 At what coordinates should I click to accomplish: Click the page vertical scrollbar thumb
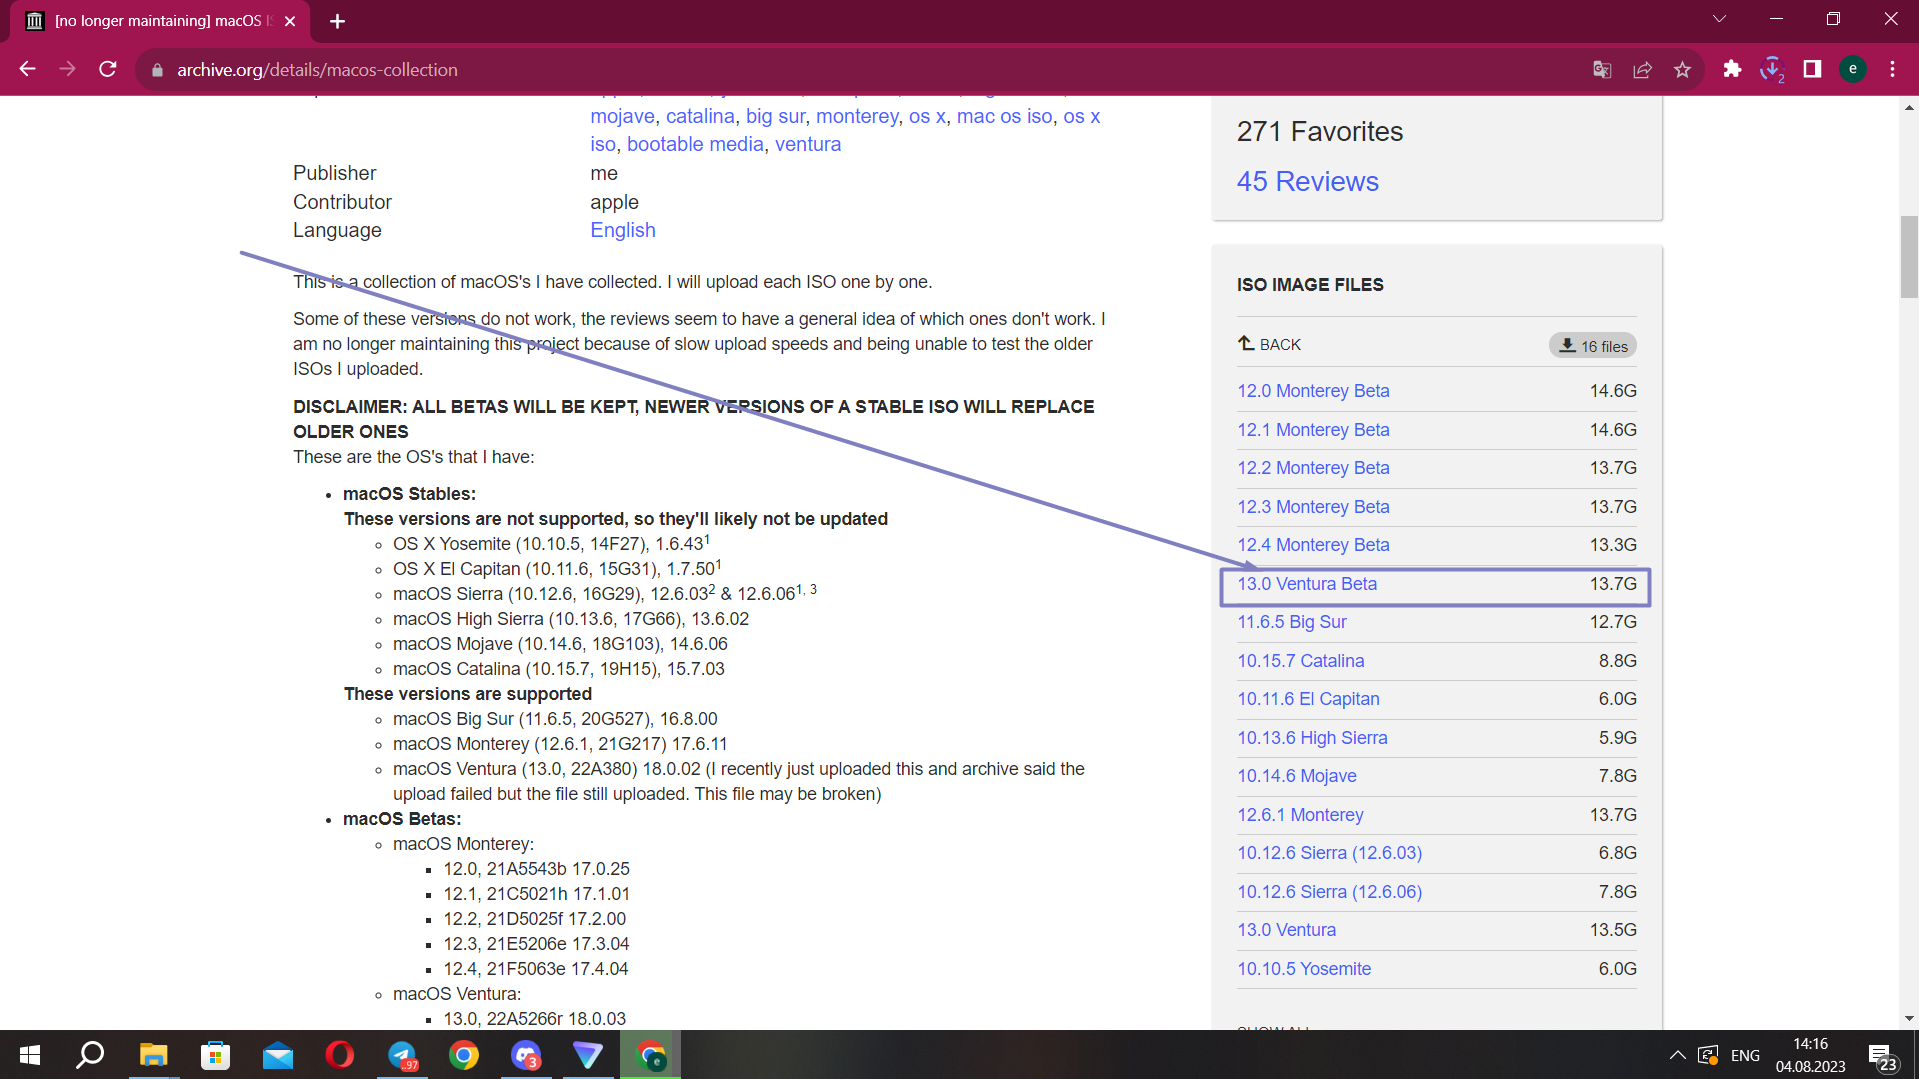(1909, 257)
